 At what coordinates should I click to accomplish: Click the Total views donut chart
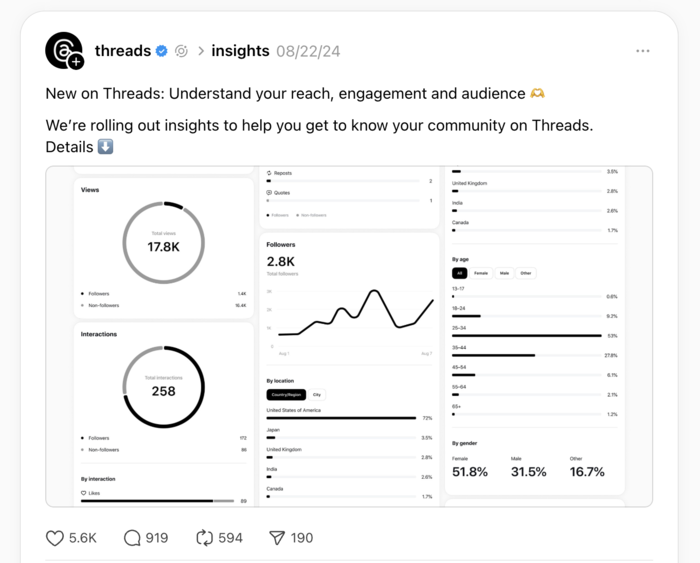point(163,243)
